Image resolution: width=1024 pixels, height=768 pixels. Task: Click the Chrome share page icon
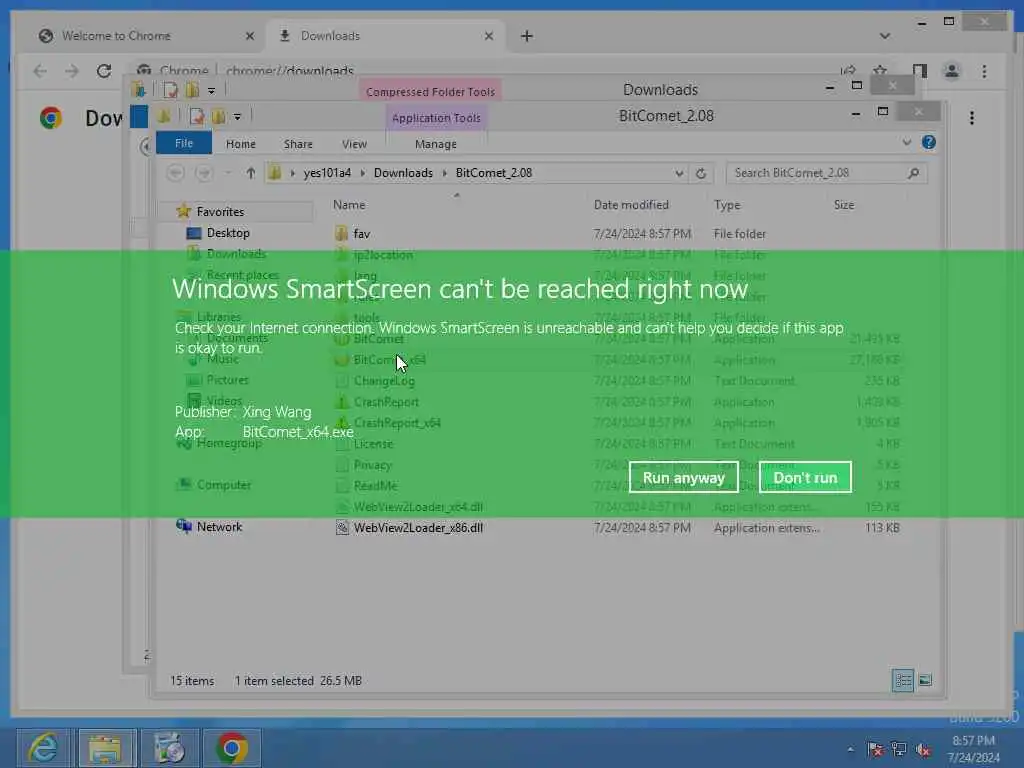[848, 71]
